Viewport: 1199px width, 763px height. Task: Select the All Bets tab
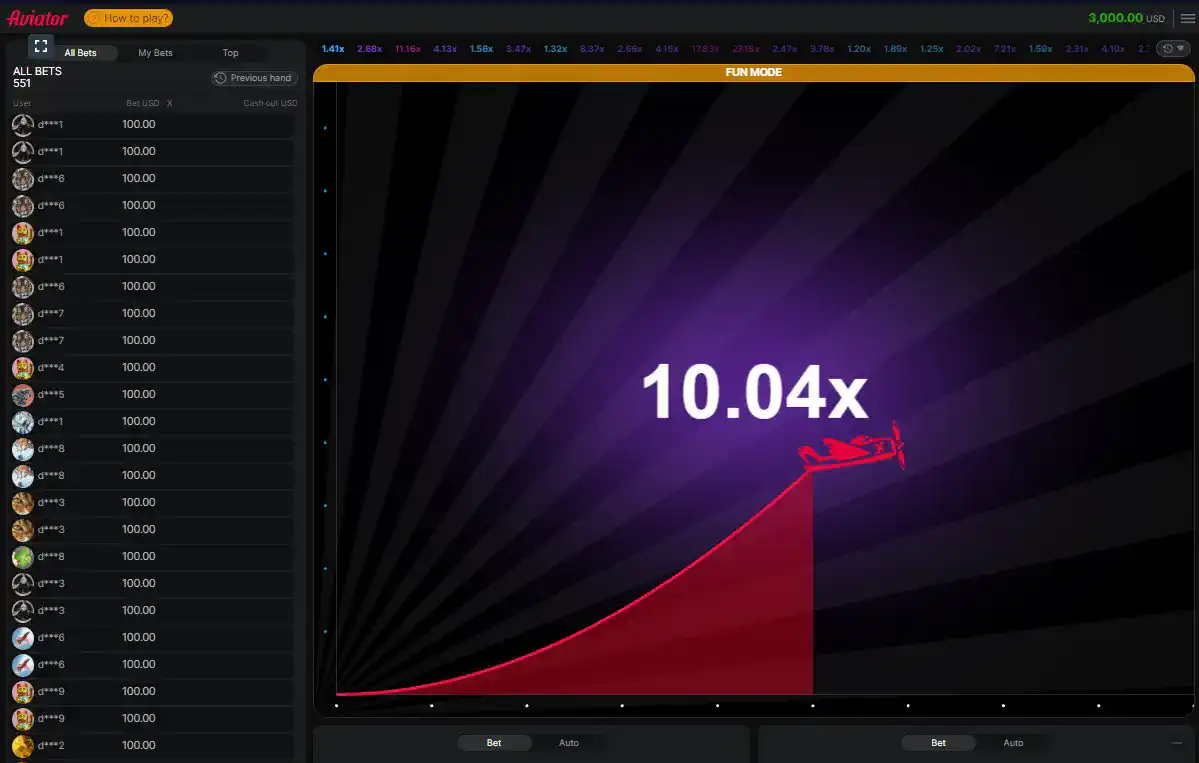click(x=80, y=53)
